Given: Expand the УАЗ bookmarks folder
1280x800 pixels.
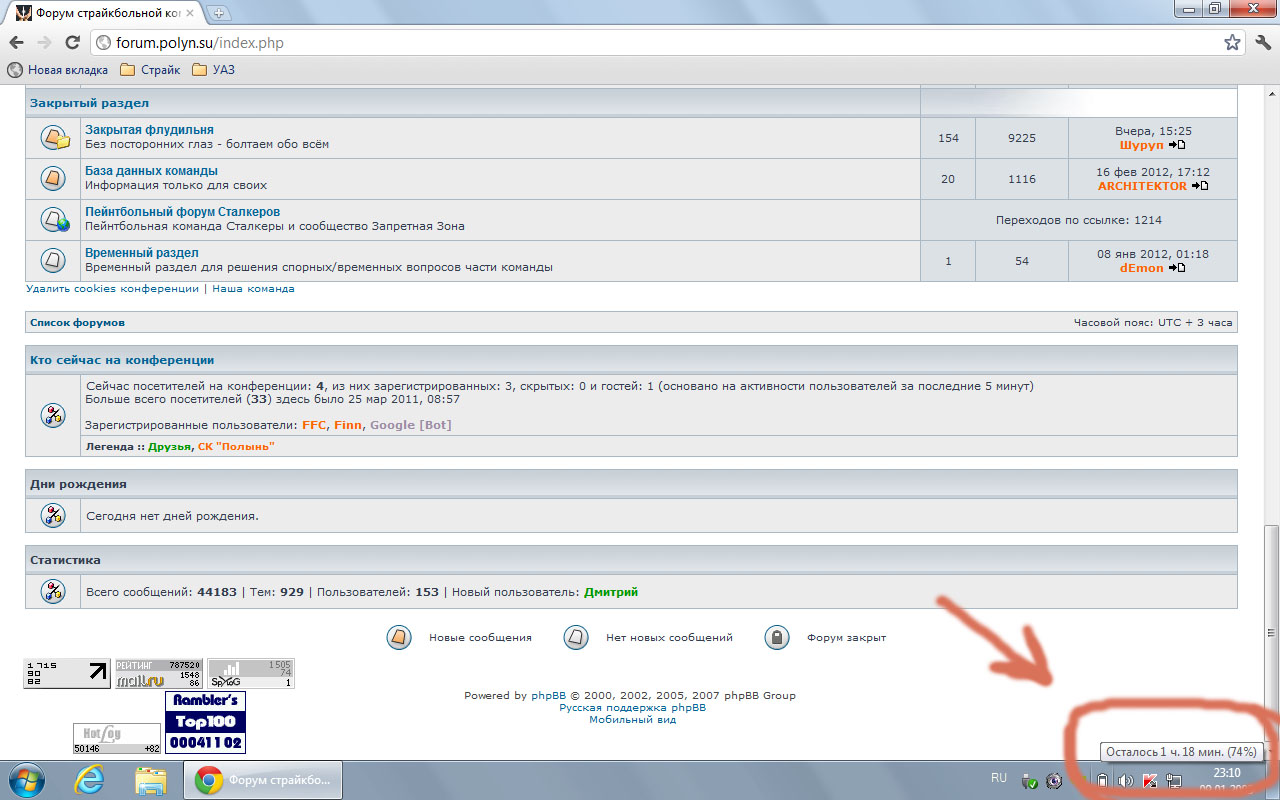Looking at the screenshot, I should click(213, 70).
